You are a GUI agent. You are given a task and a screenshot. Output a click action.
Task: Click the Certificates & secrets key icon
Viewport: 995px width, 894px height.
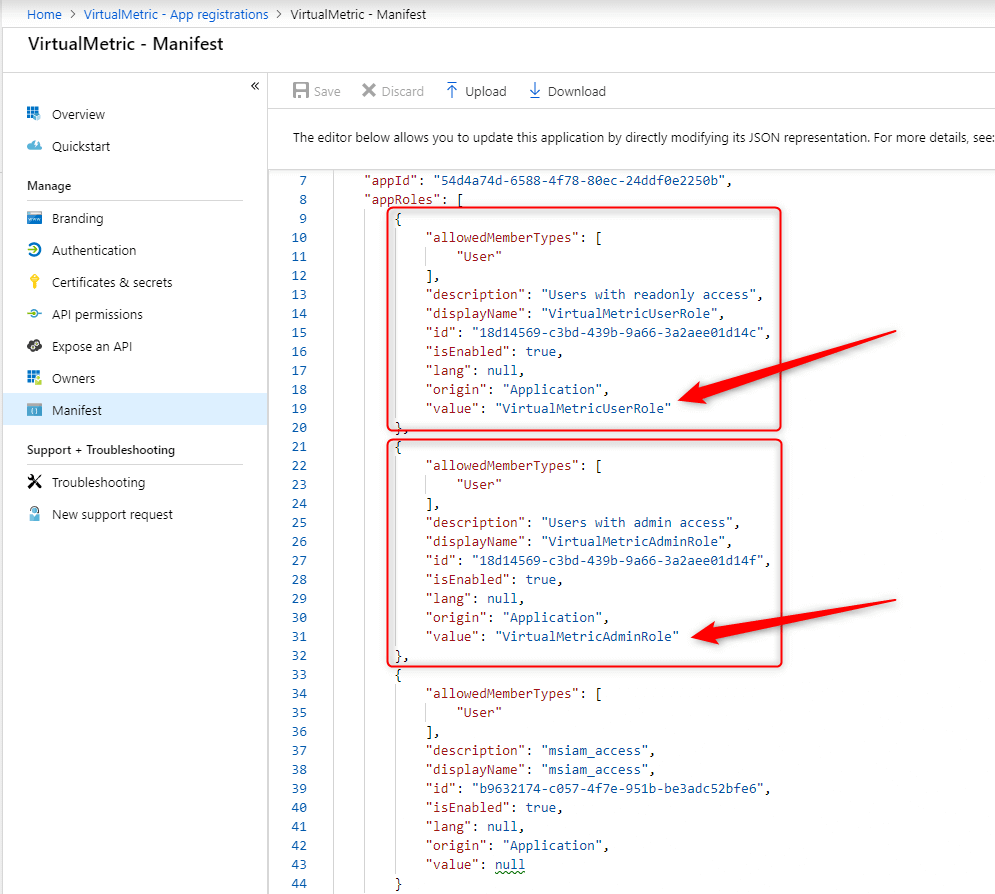click(34, 282)
